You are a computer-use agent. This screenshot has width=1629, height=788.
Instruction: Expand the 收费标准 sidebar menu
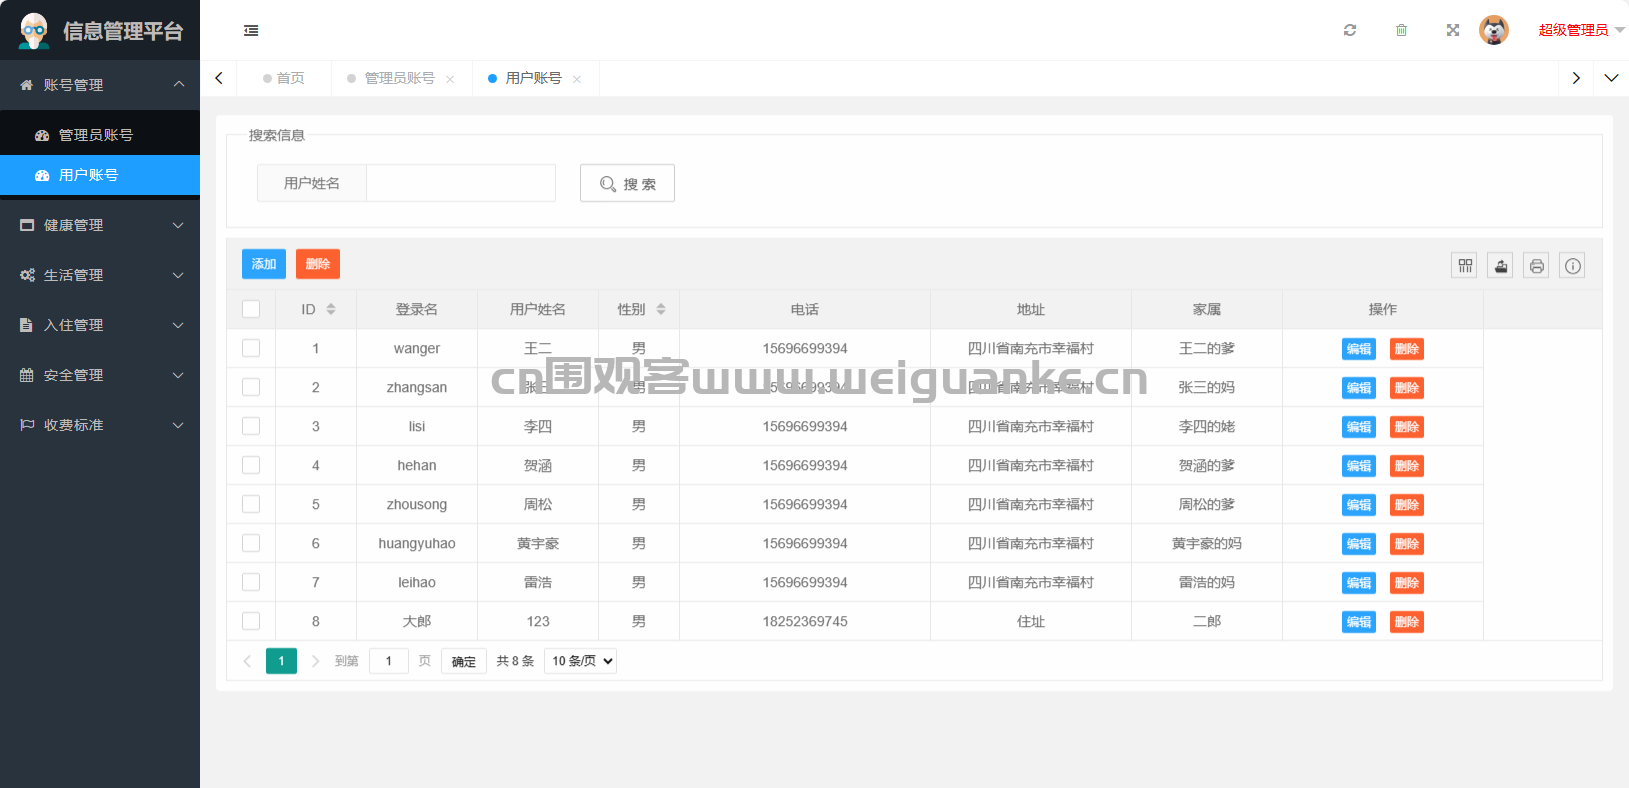tap(100, 425)
